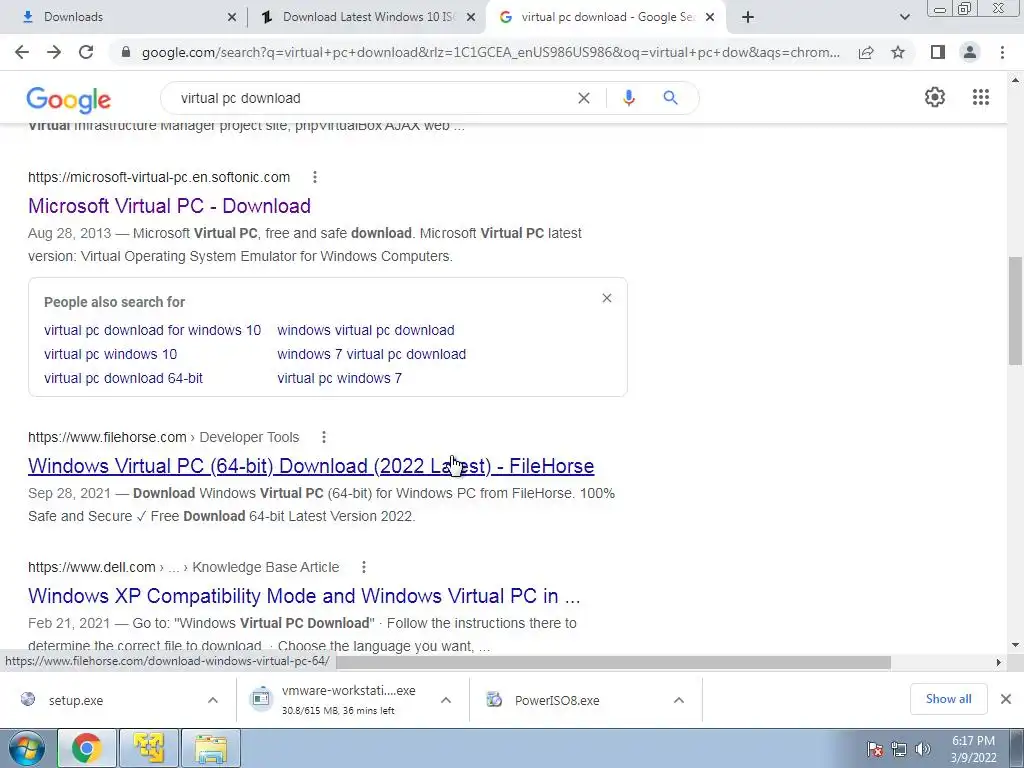Start voice search with microphone

pyautogui.click(x=628, y=98)
